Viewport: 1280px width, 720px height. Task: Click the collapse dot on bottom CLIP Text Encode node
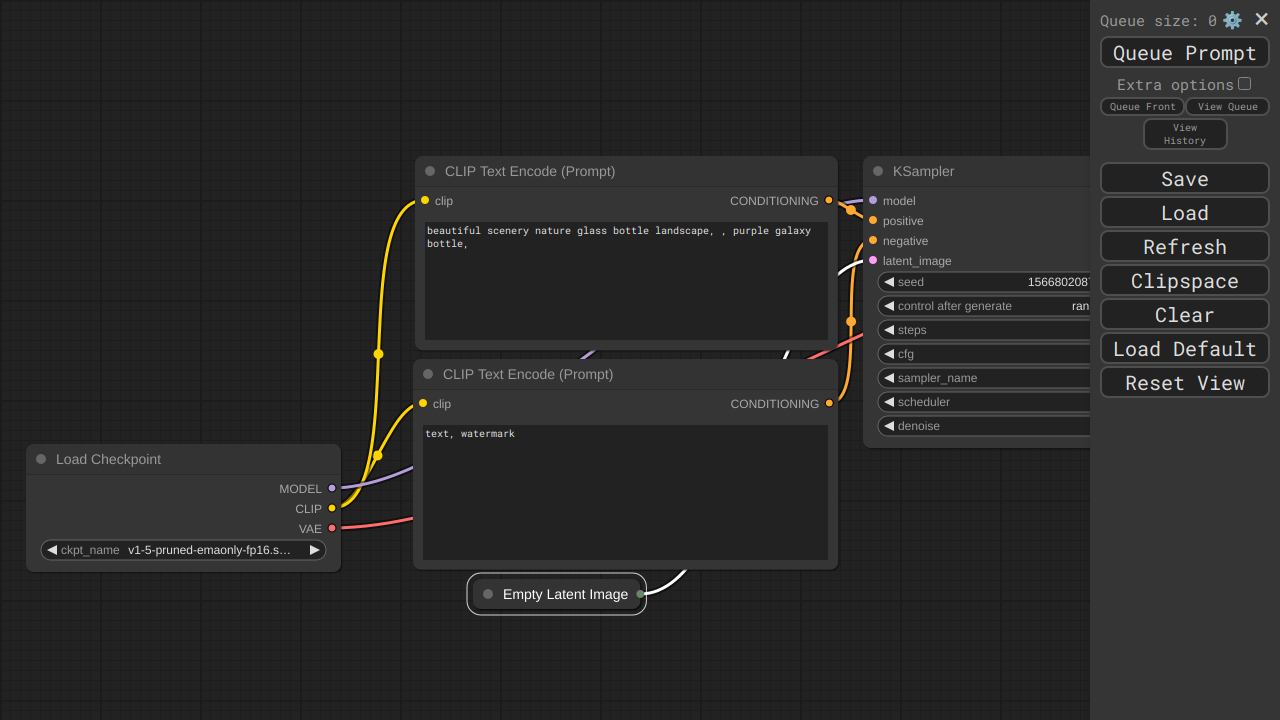click(428, 374)
